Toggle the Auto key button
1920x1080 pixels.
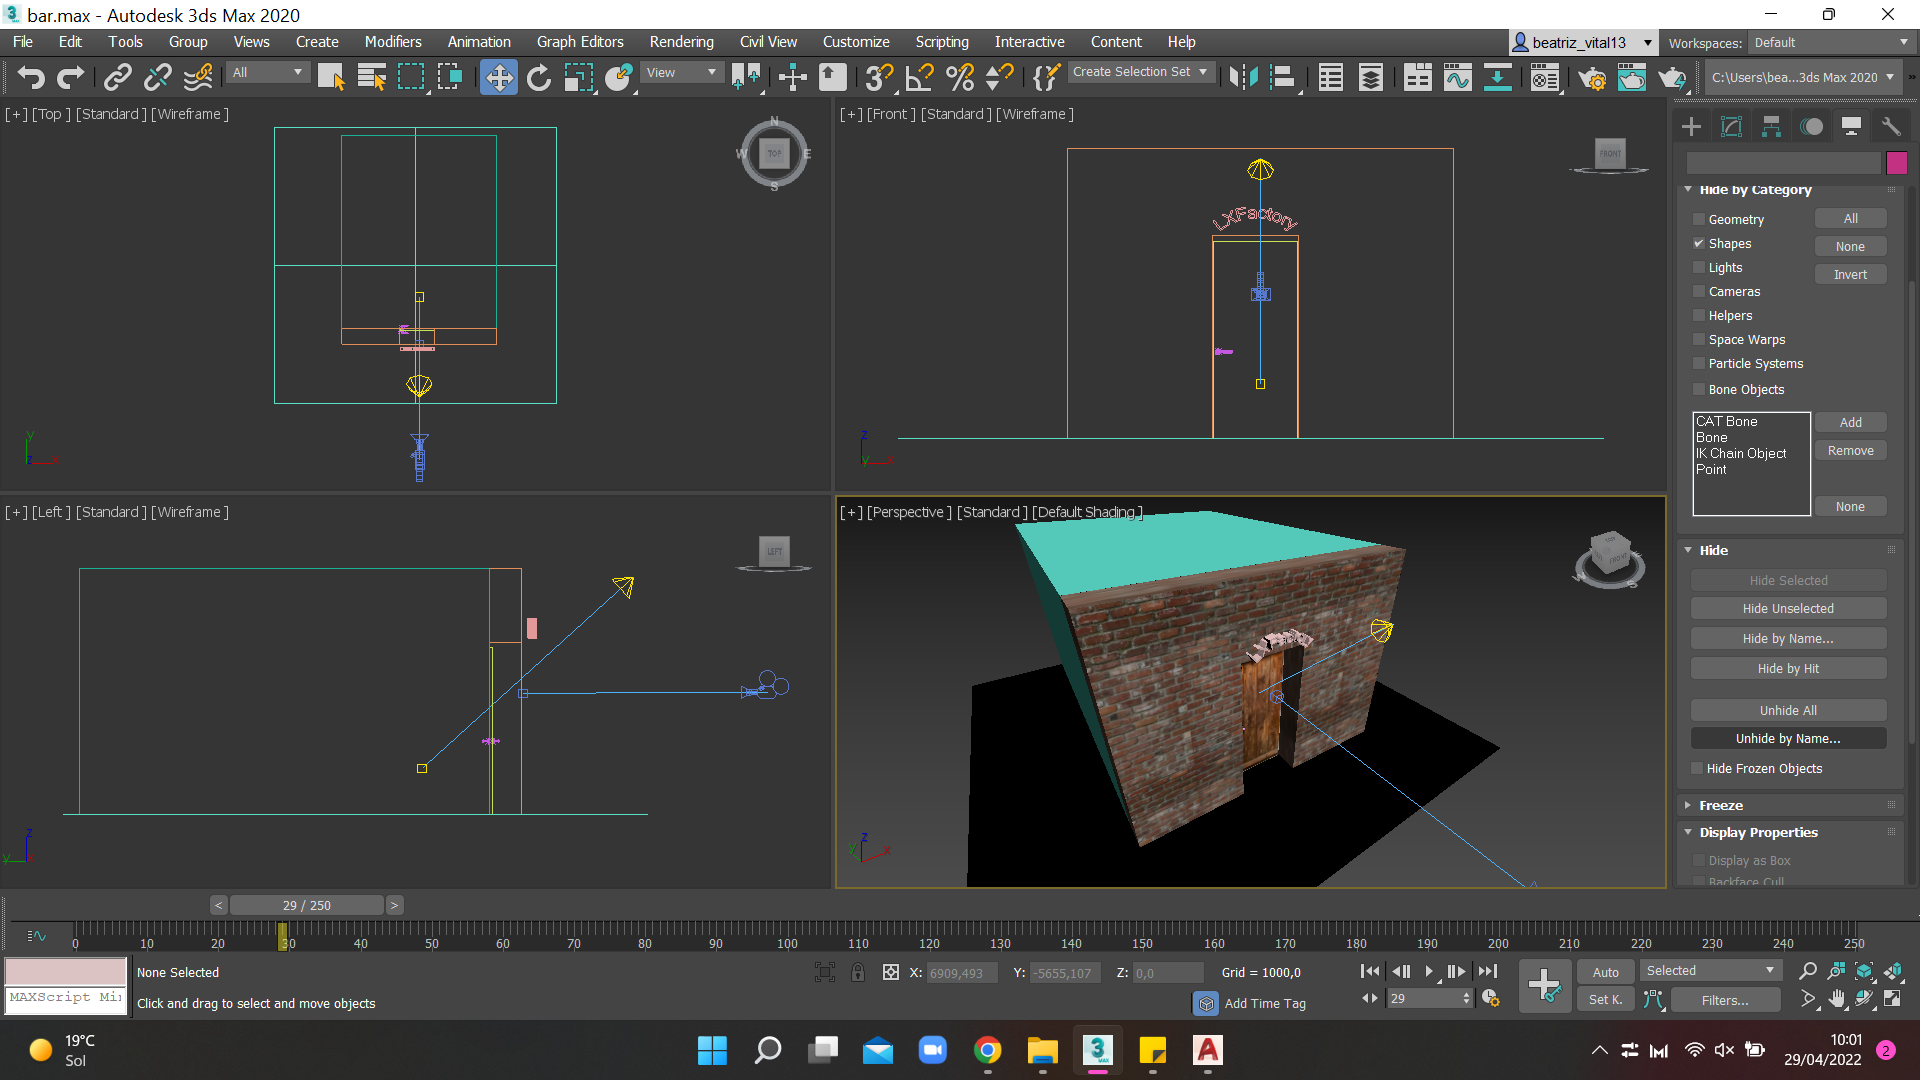[x=1605, y=972]
